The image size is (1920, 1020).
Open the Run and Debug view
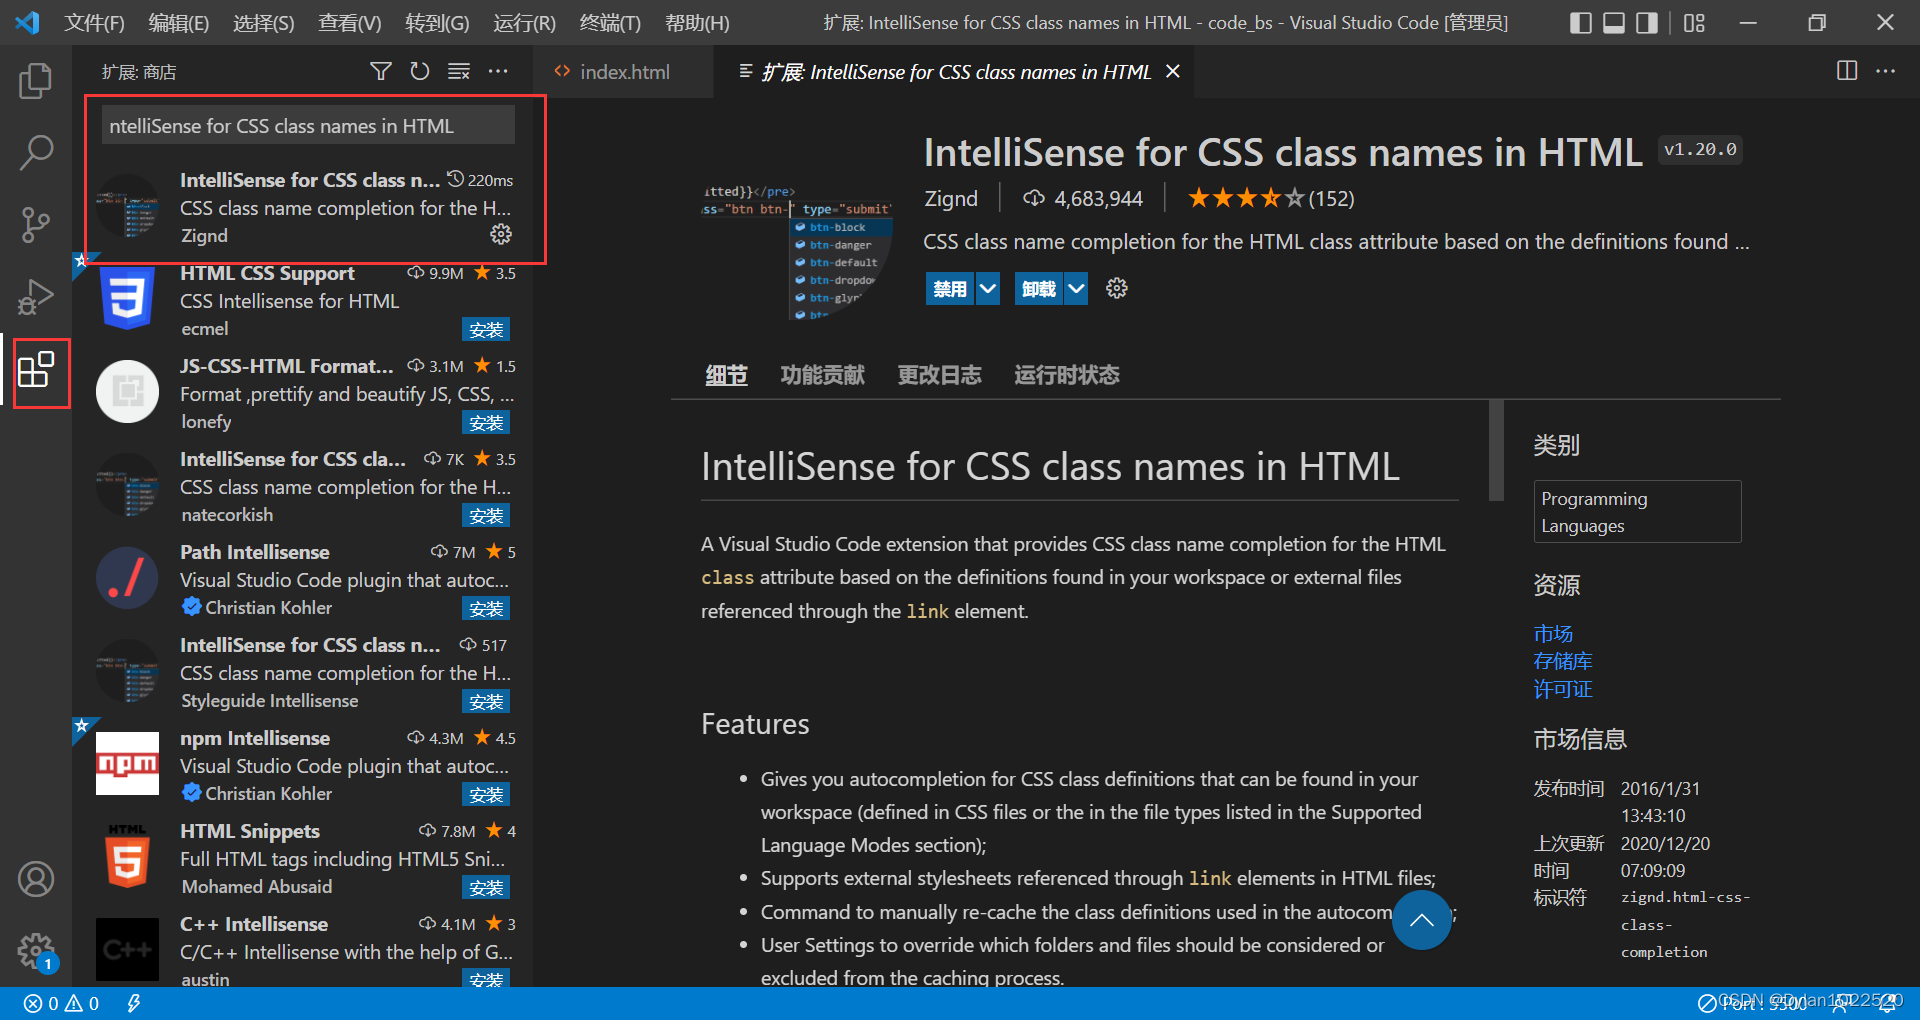pyautogui.click(x=37, y=296)
